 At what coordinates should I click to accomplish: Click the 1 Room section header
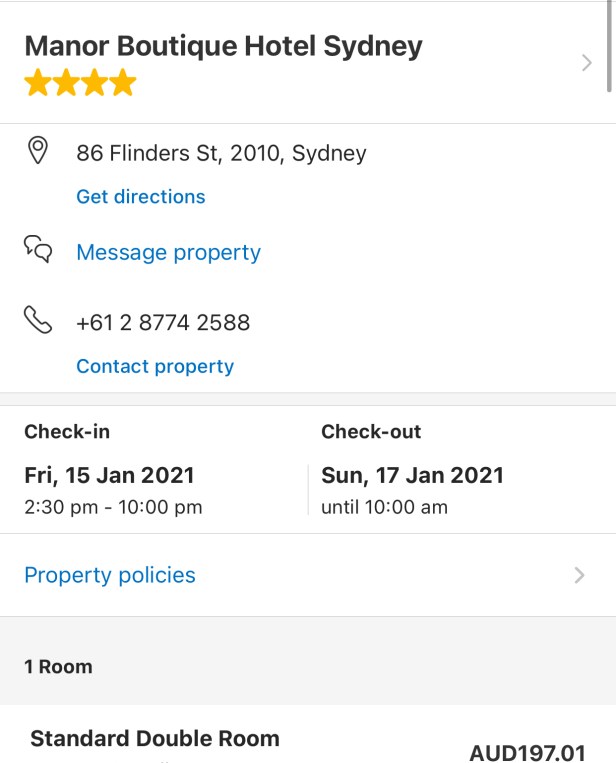[x=58, y=667]
